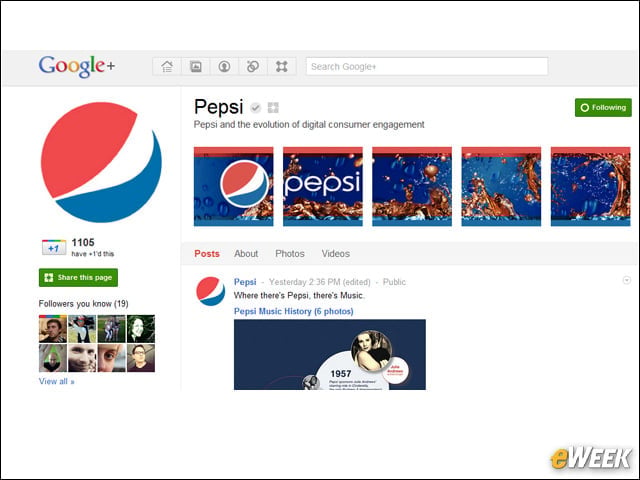
Task: Click in the Search Google+ field
Action: [427, 66]
